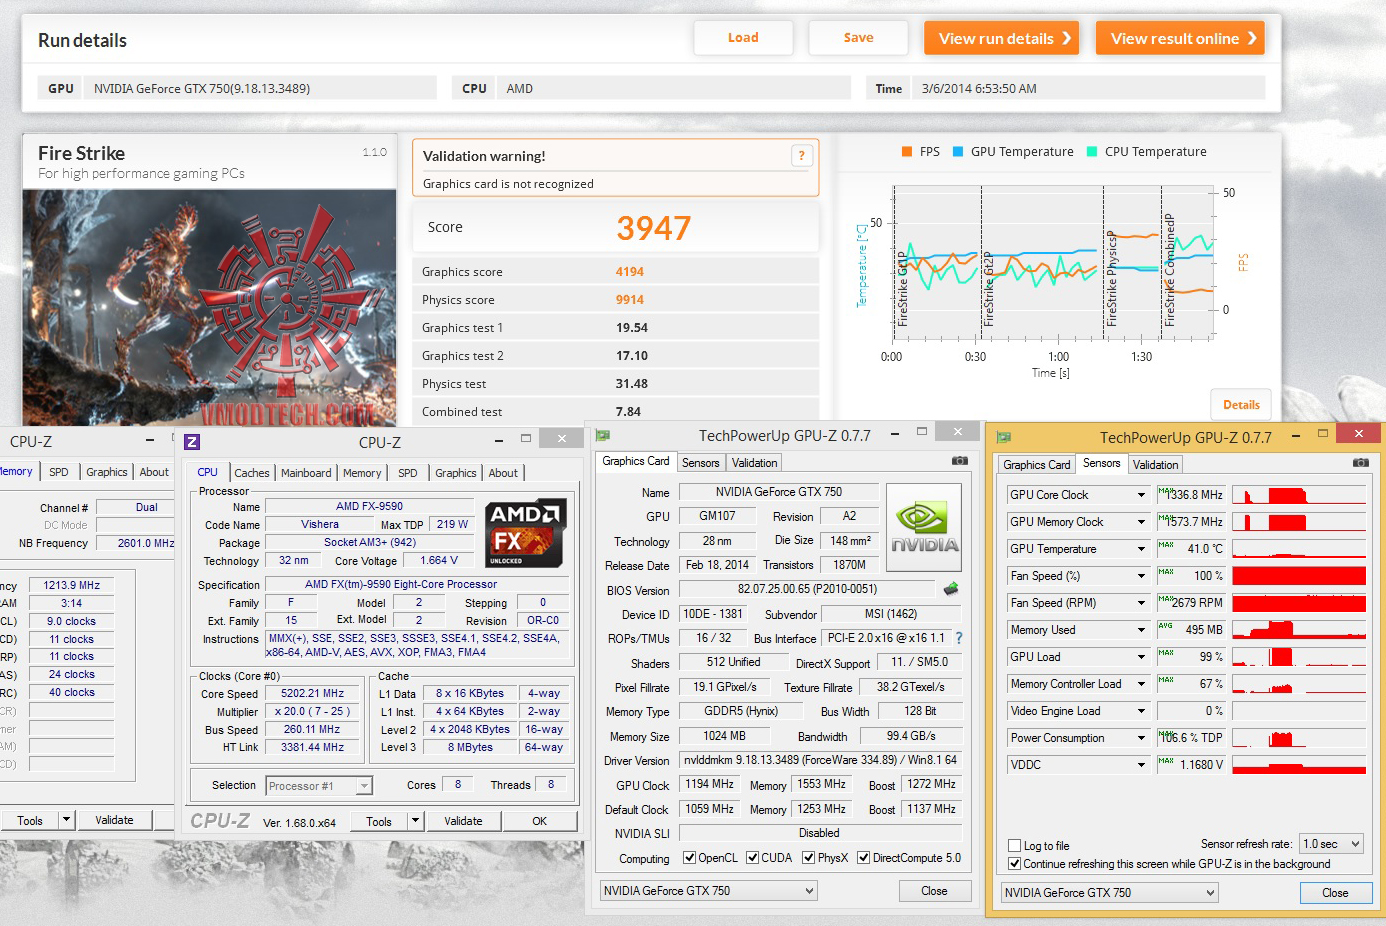The height and width of the screenshot is (926, 1386).
Task: Click the AMD FX logo in CPU-Z
Action: point(526,533)
